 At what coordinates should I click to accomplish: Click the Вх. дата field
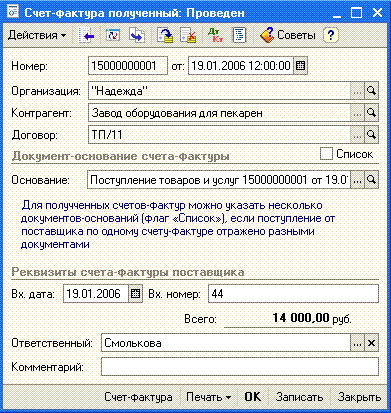click(96, 294)
